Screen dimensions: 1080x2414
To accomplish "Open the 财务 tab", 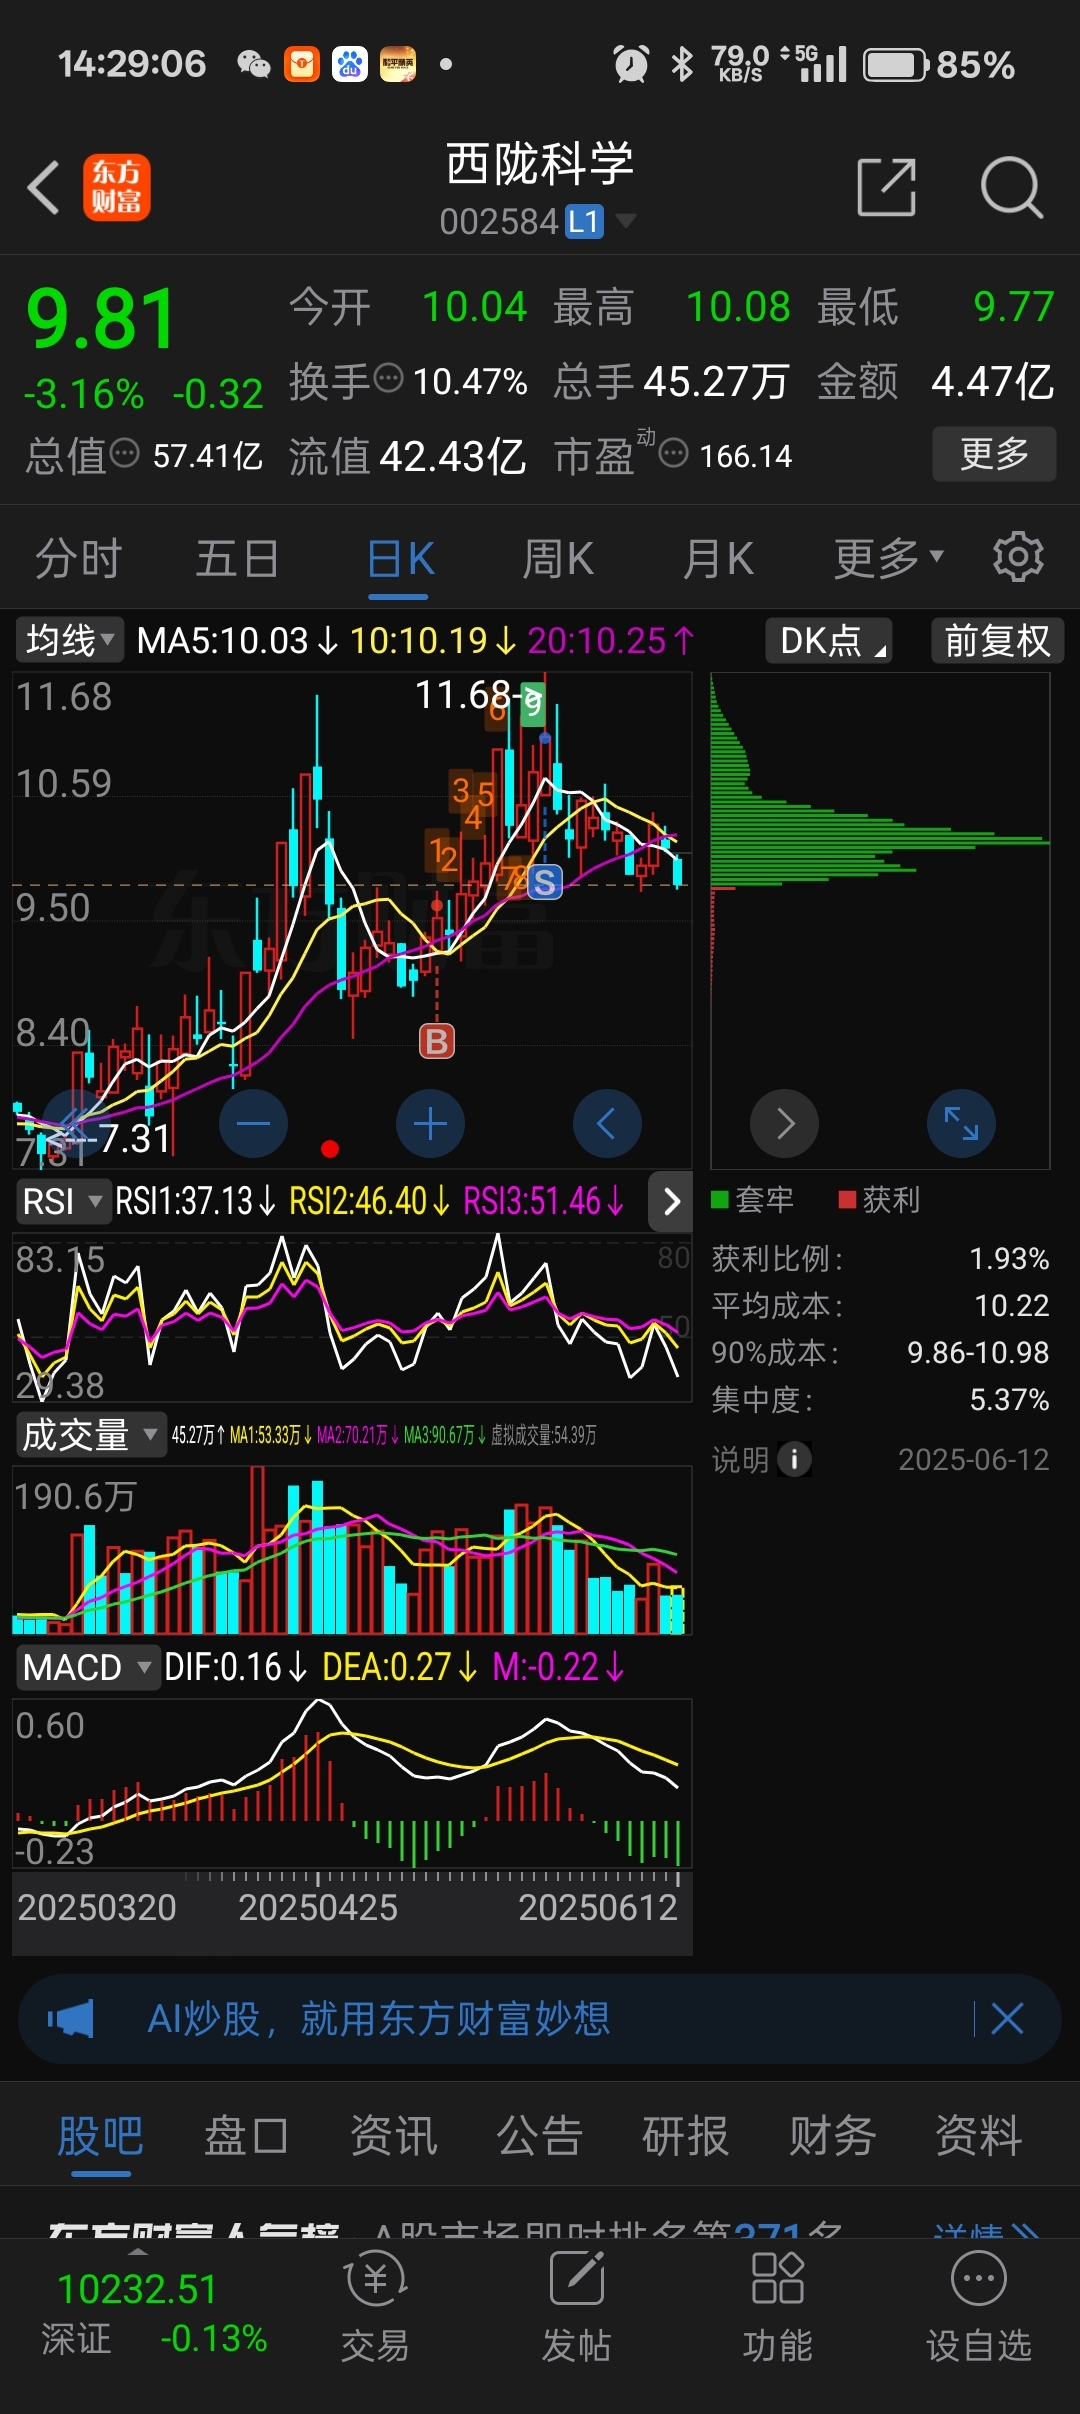I will [x=832, y=2137].
